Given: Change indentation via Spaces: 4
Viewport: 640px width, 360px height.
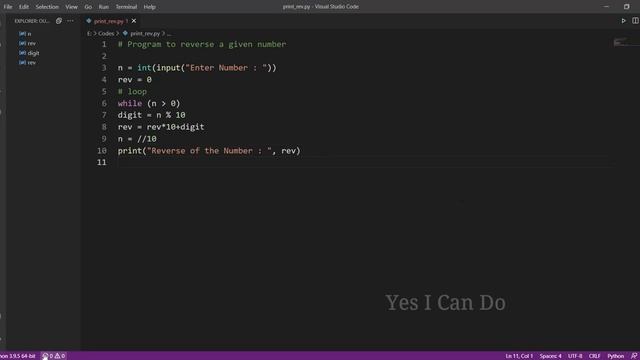Looking at the screenshot, I should coord(550,356).
